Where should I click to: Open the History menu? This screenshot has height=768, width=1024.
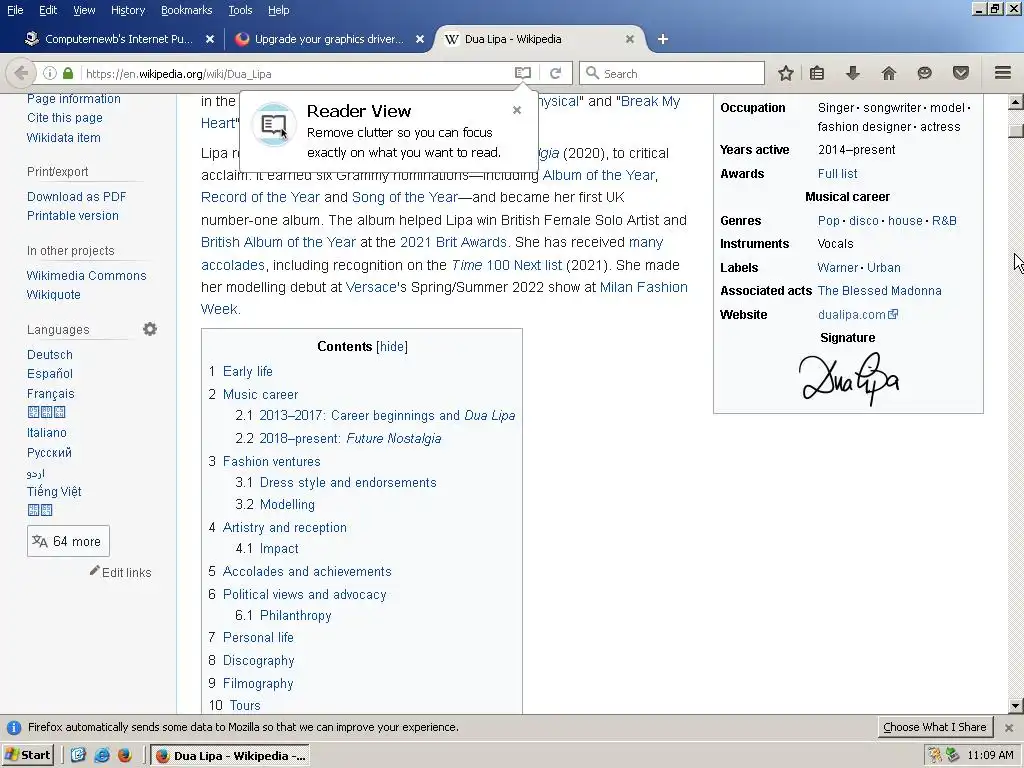128,10
